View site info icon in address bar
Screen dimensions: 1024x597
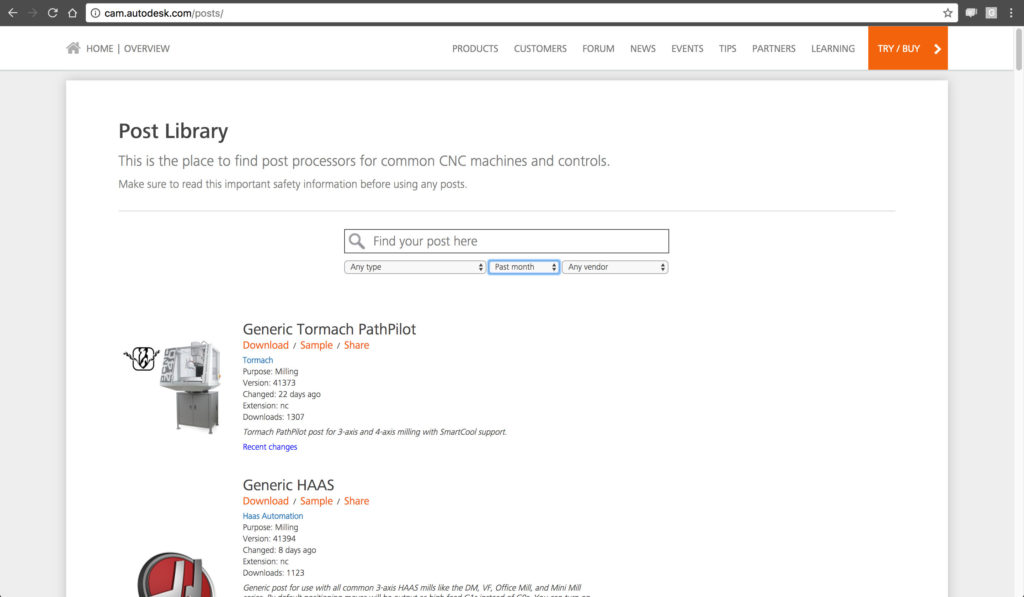click(x=95, y=13)
